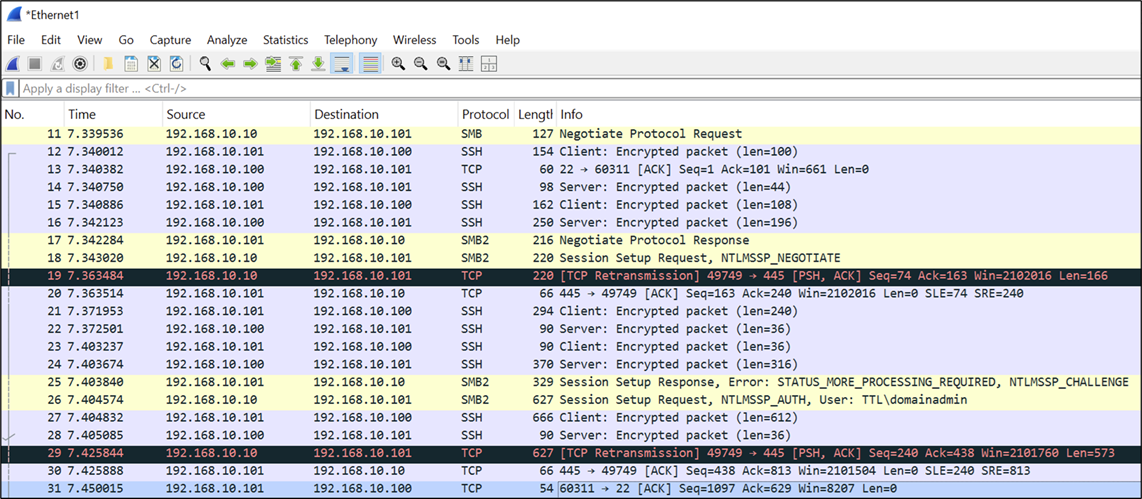Screen dimensions: 1142x499
Task: Toggle auto-scroll during live capture
Action: pyautogui.click(x=342, y=64)
